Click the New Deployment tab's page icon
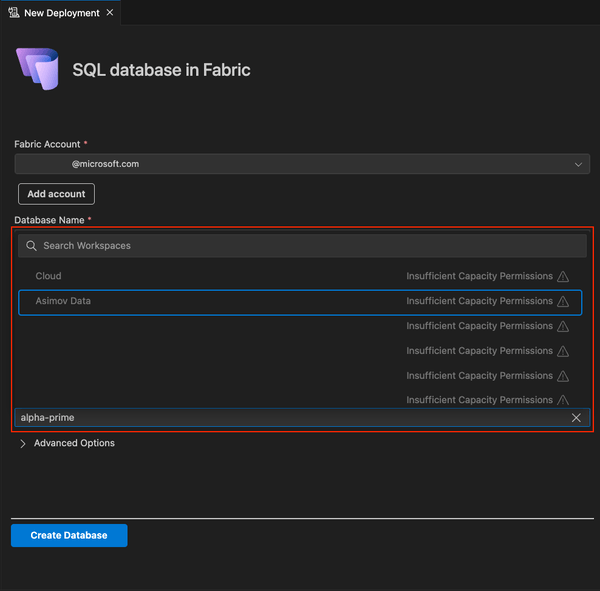This screenshot has width=600, height=591. (13, 13)
